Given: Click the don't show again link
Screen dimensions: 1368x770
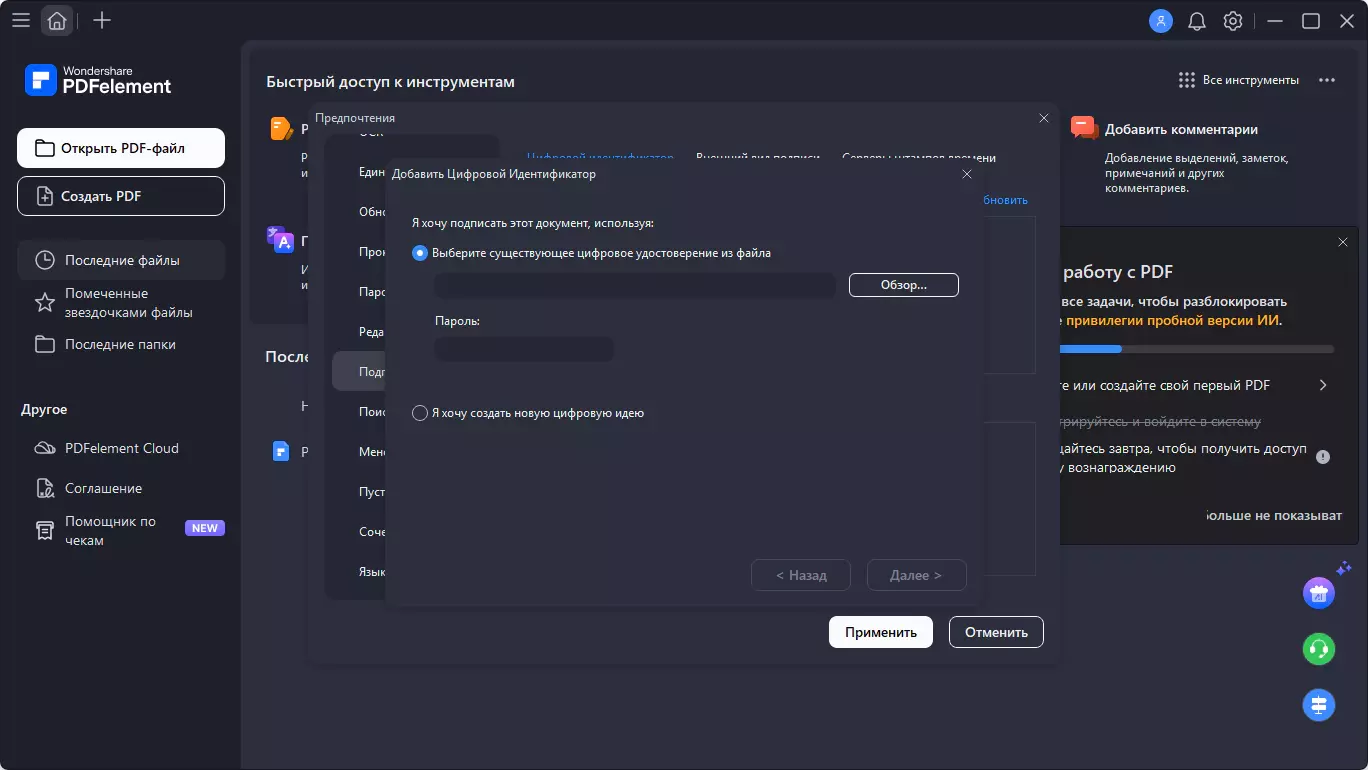Looking at the screenshot, I should click(x=1274, y=515).
